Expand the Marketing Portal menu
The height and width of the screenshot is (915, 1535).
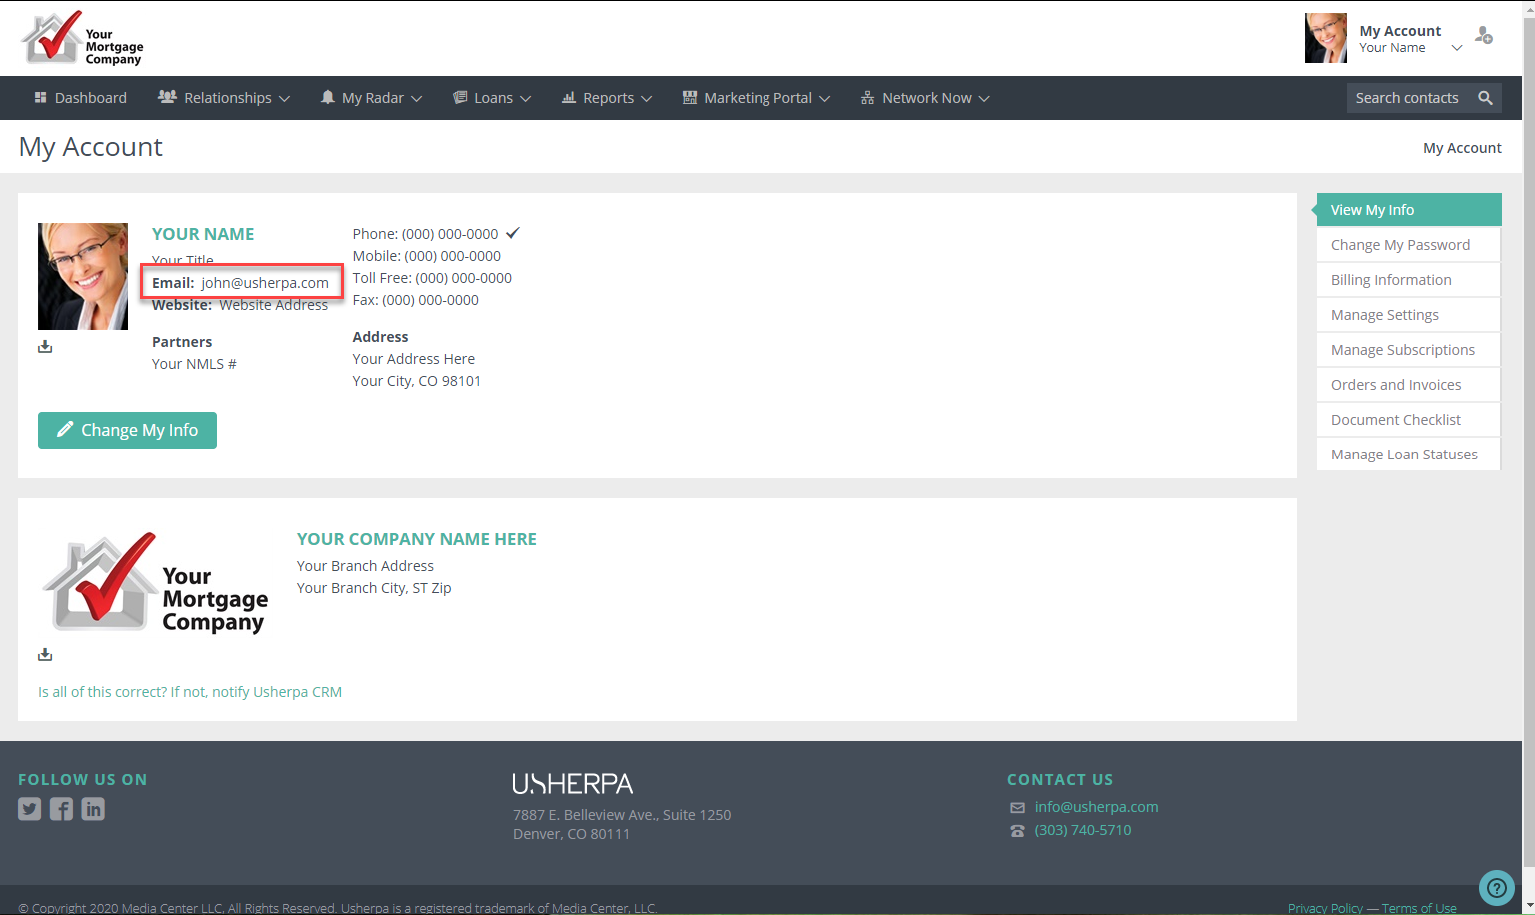point(756,98)
